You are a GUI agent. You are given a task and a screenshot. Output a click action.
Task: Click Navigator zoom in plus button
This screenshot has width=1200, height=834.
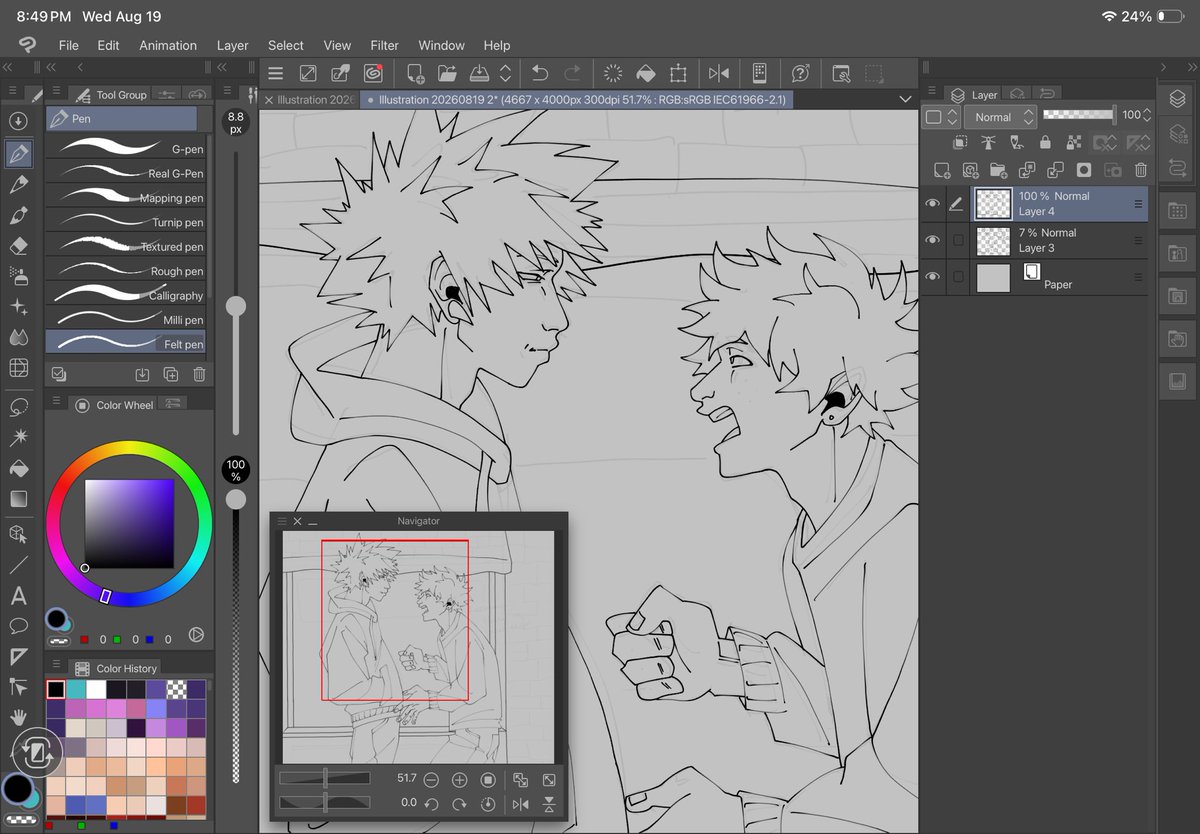(x=459, y=779)
